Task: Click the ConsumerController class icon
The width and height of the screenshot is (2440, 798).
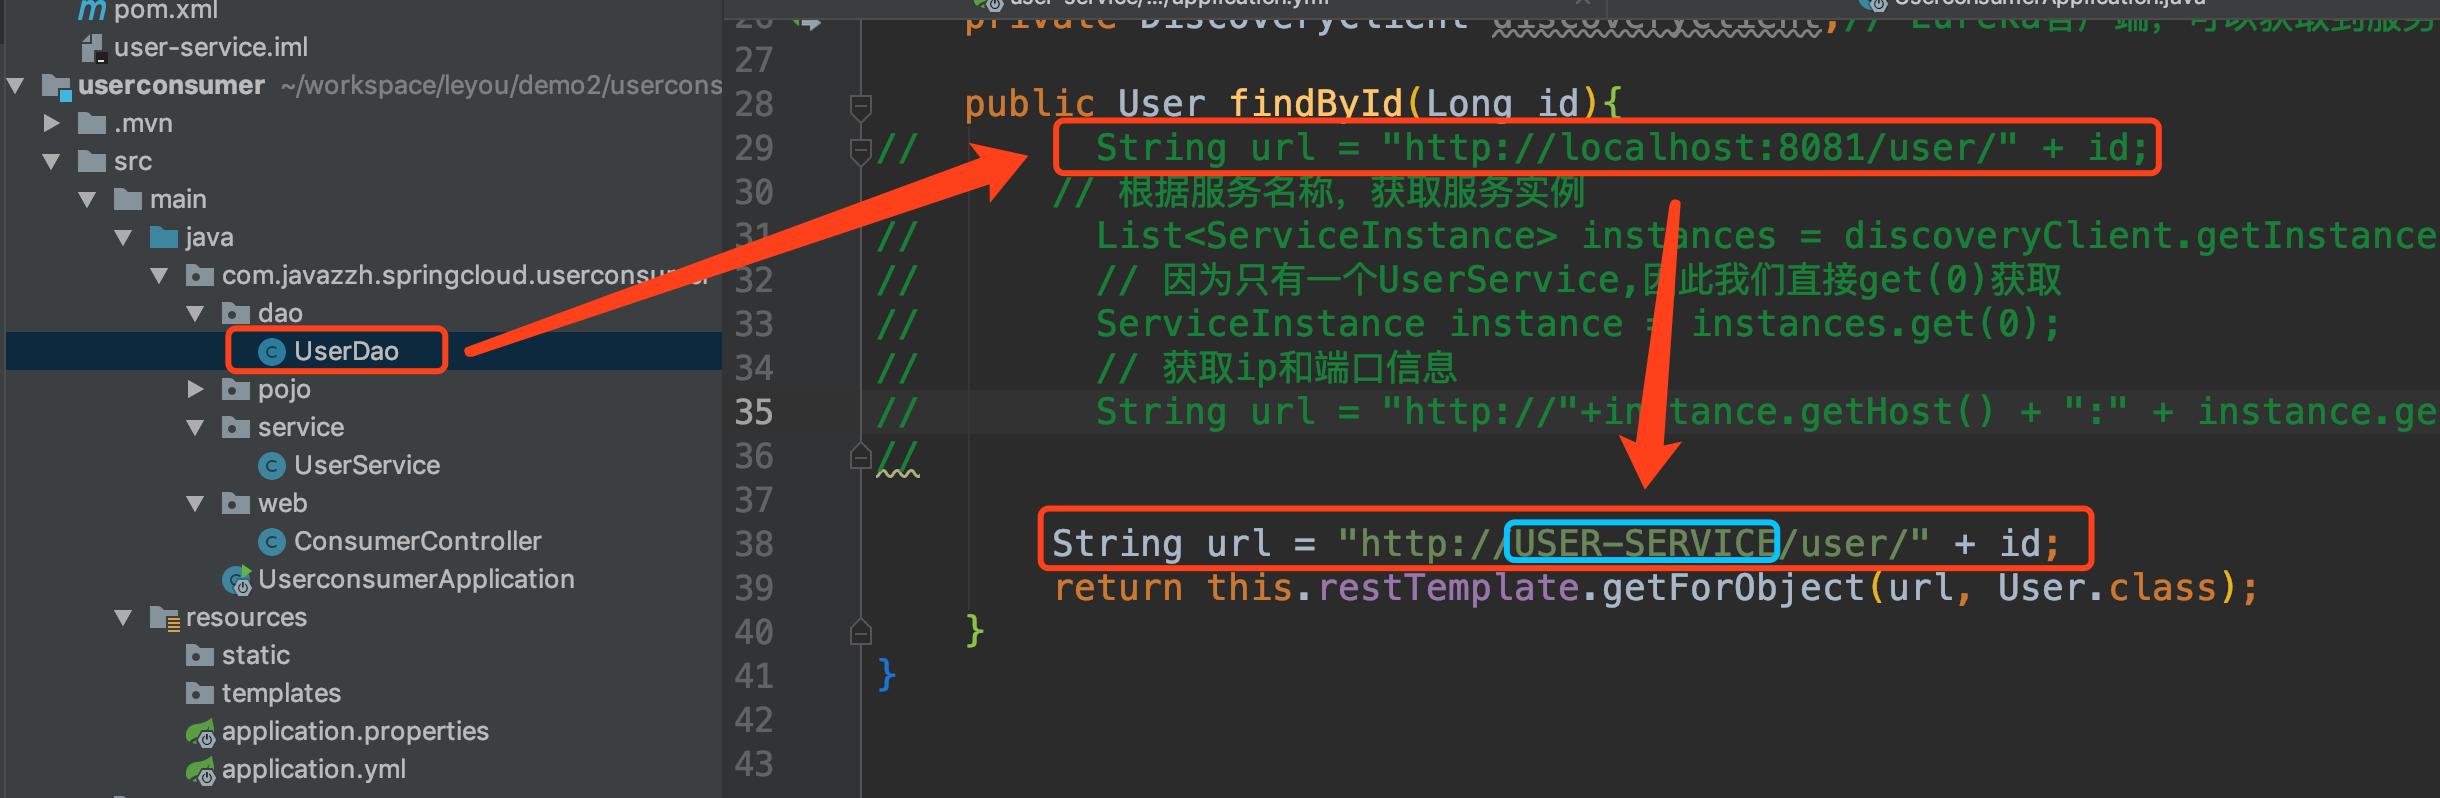Action: pos(271,542)
